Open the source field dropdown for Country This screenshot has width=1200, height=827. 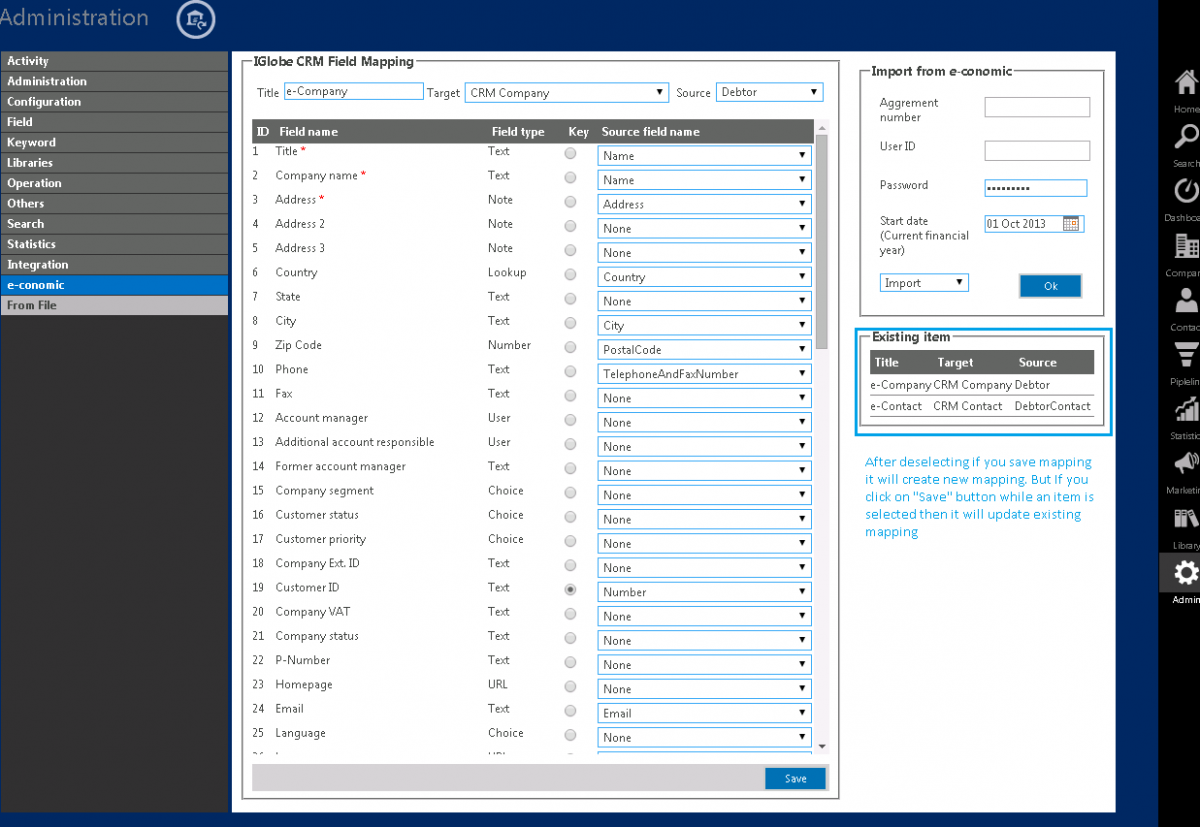point(704,277)
